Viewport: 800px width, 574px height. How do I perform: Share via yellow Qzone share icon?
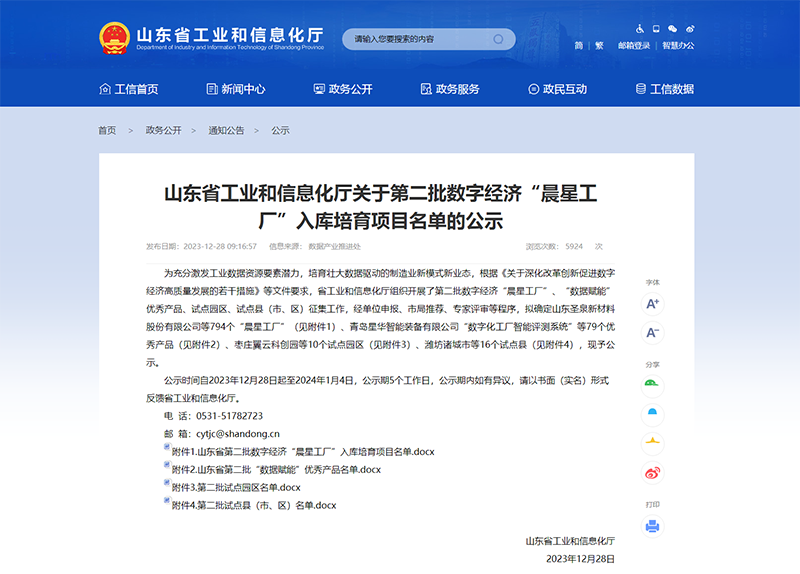(x=653, y=444)
